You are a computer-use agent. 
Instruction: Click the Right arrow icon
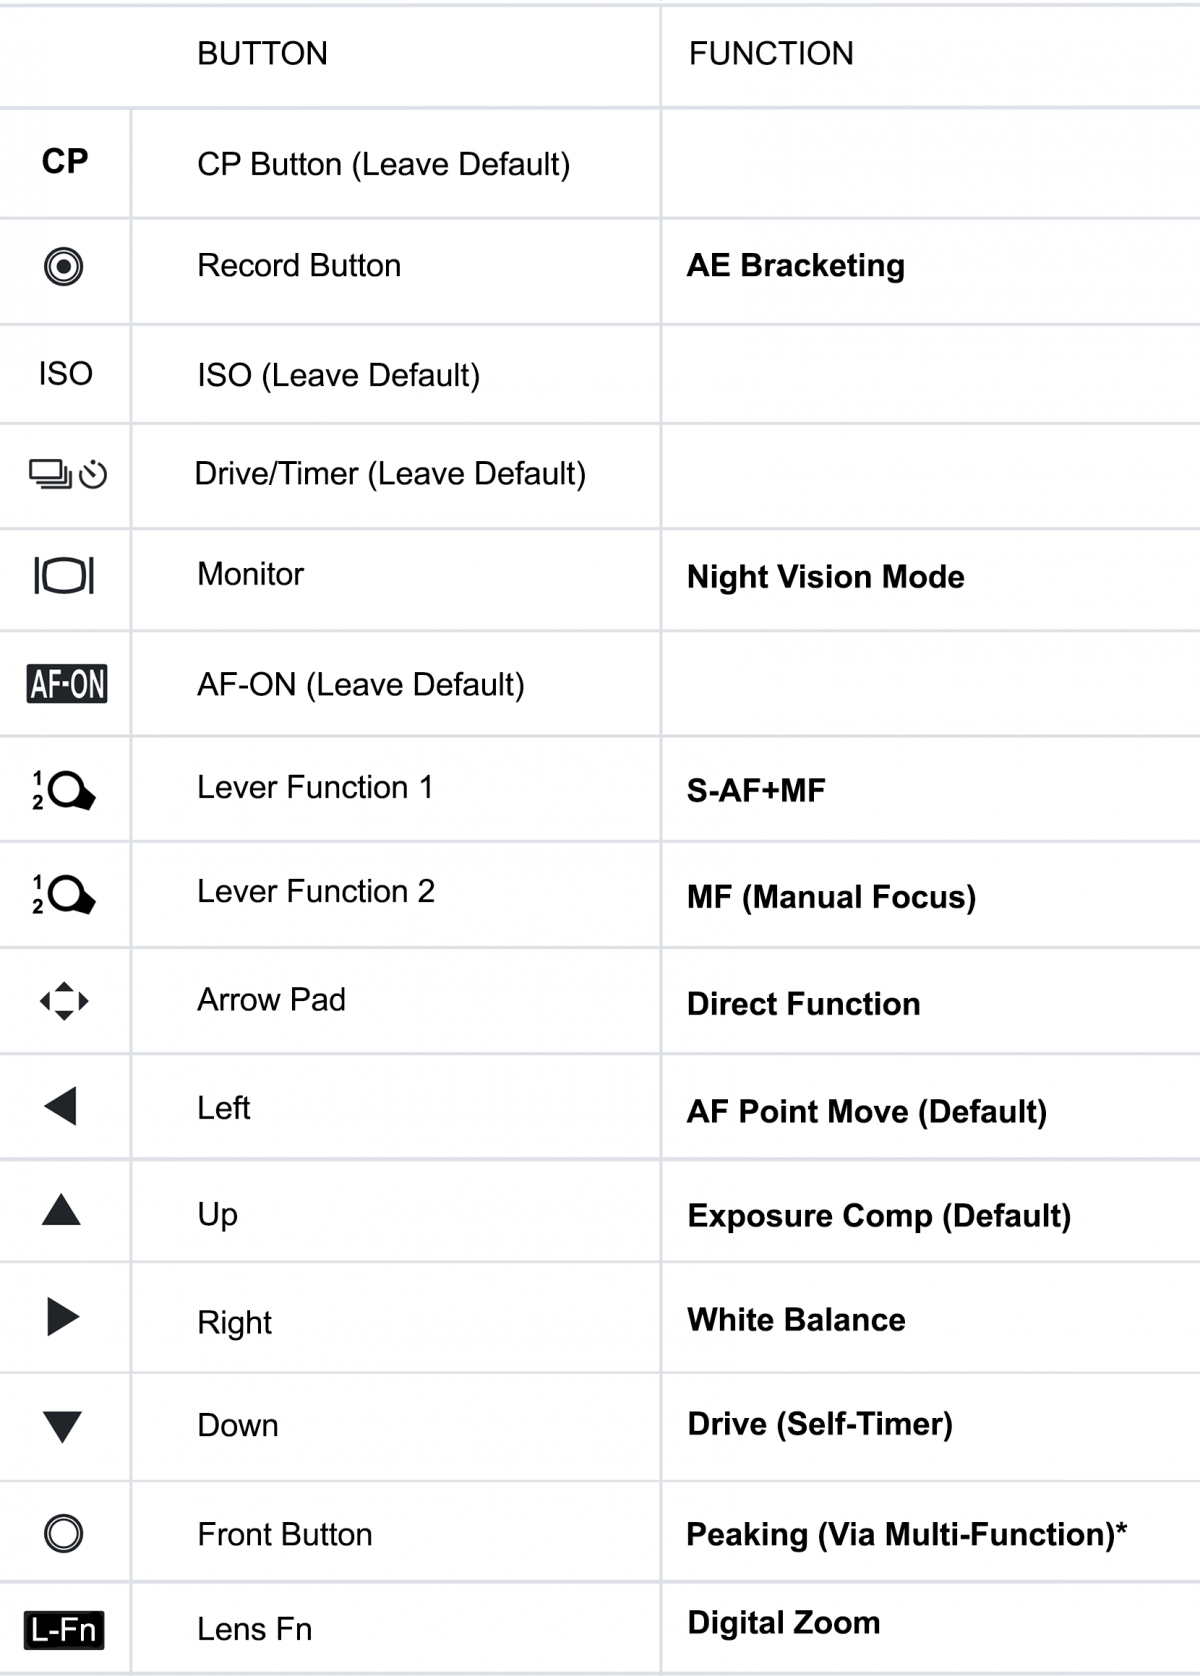click(x=63, y=1317)
